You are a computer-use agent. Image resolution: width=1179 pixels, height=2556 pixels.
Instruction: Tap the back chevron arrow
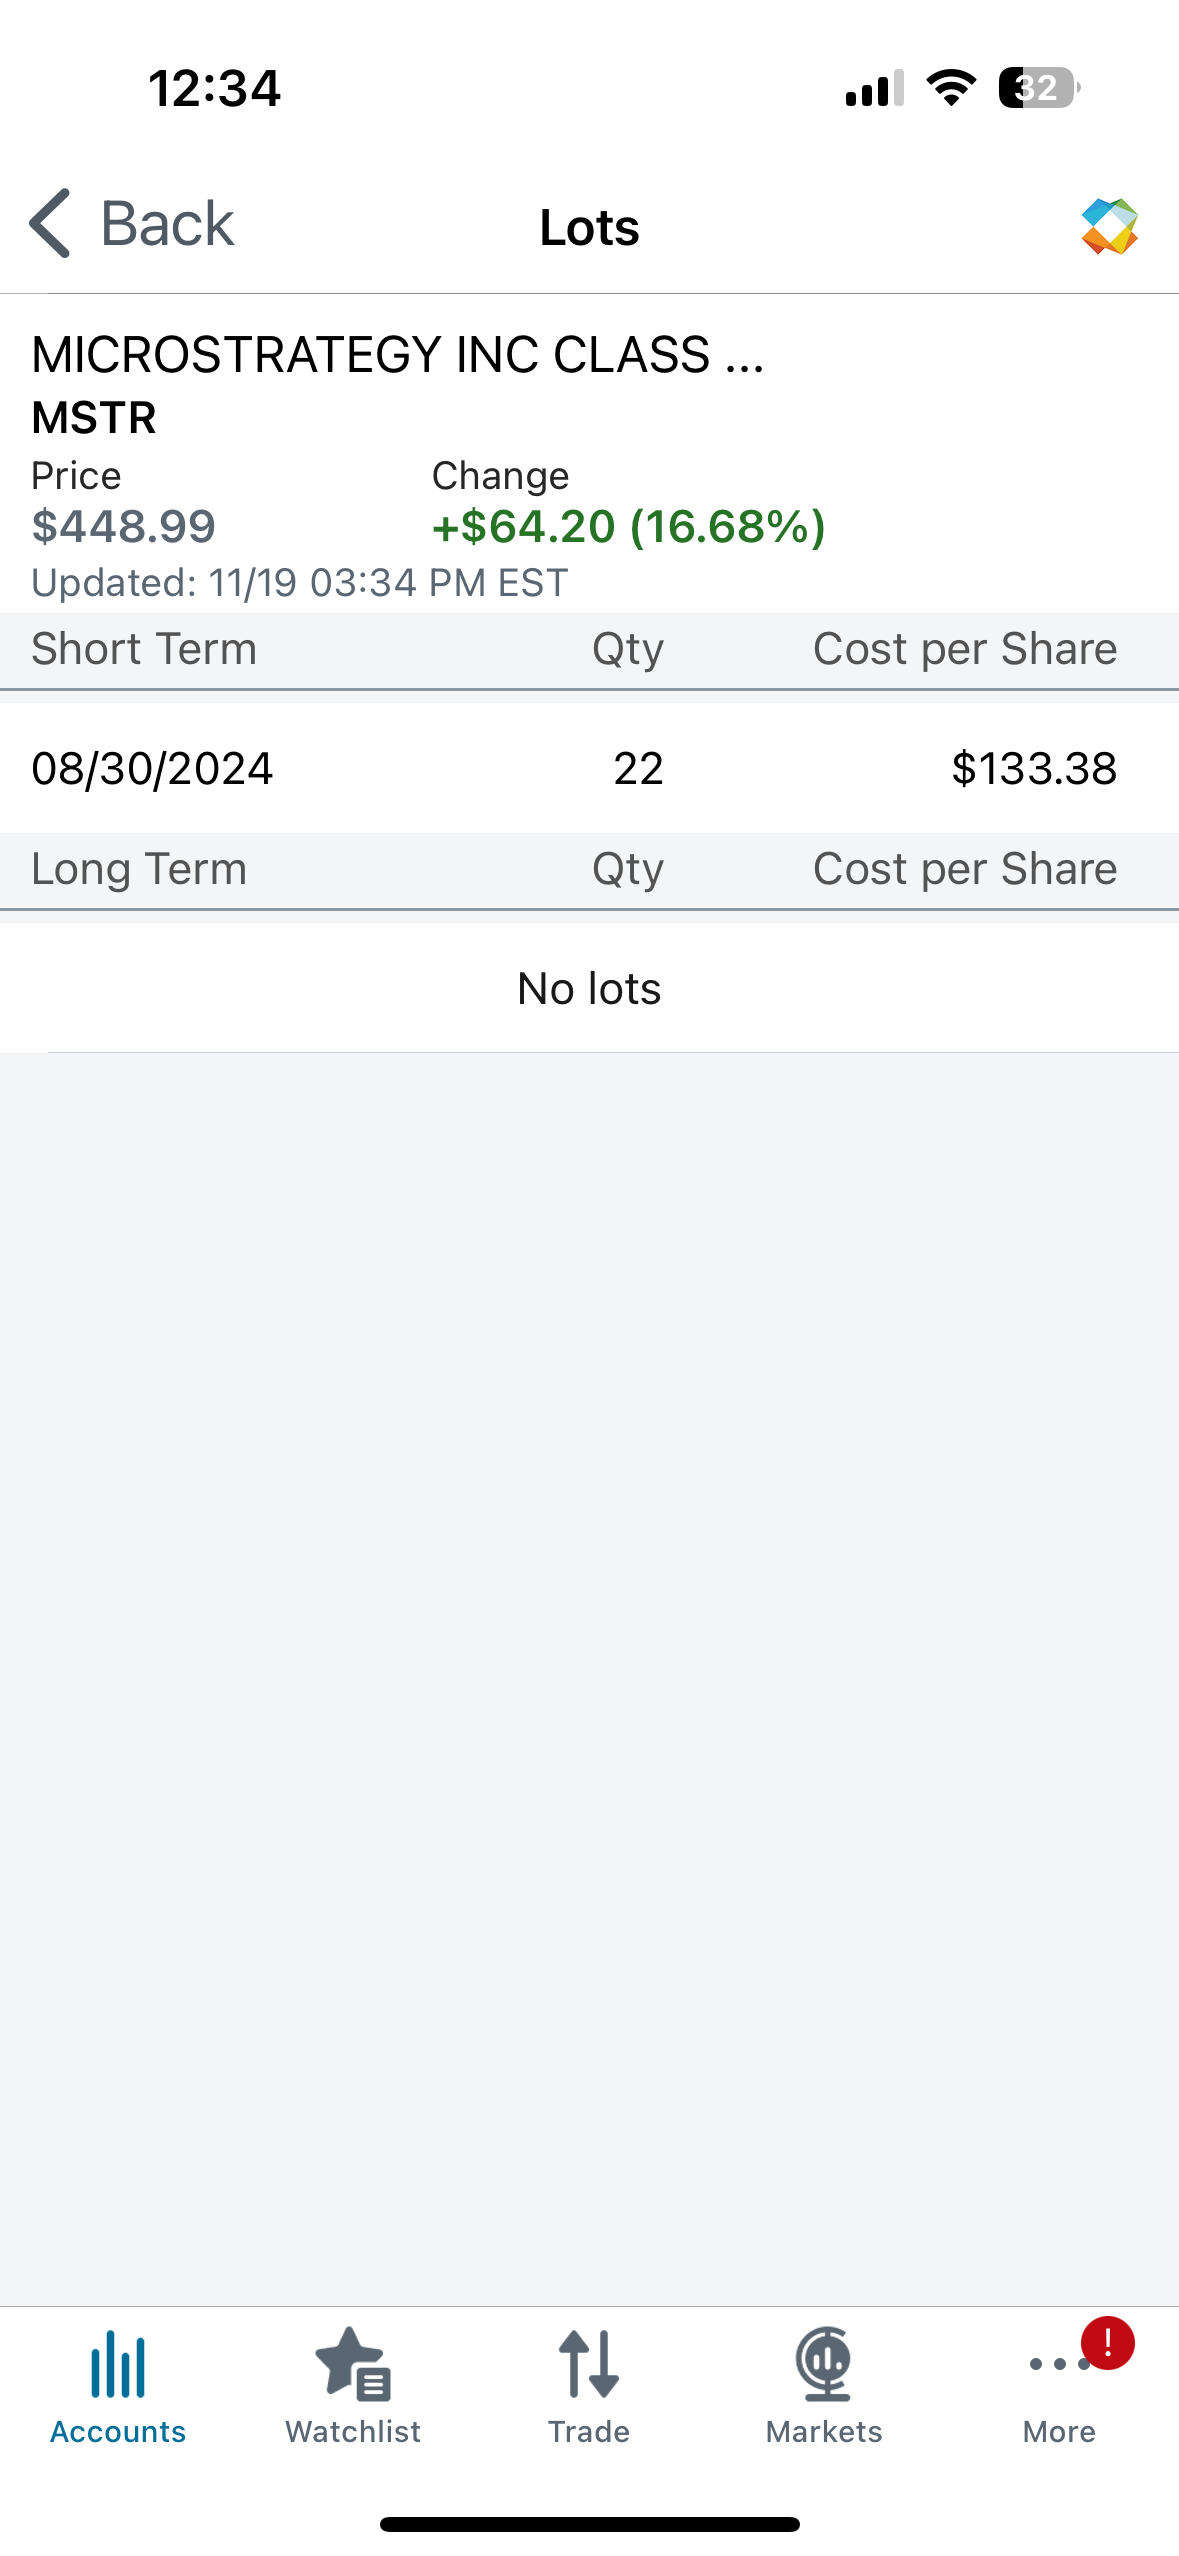pos(50,223)
